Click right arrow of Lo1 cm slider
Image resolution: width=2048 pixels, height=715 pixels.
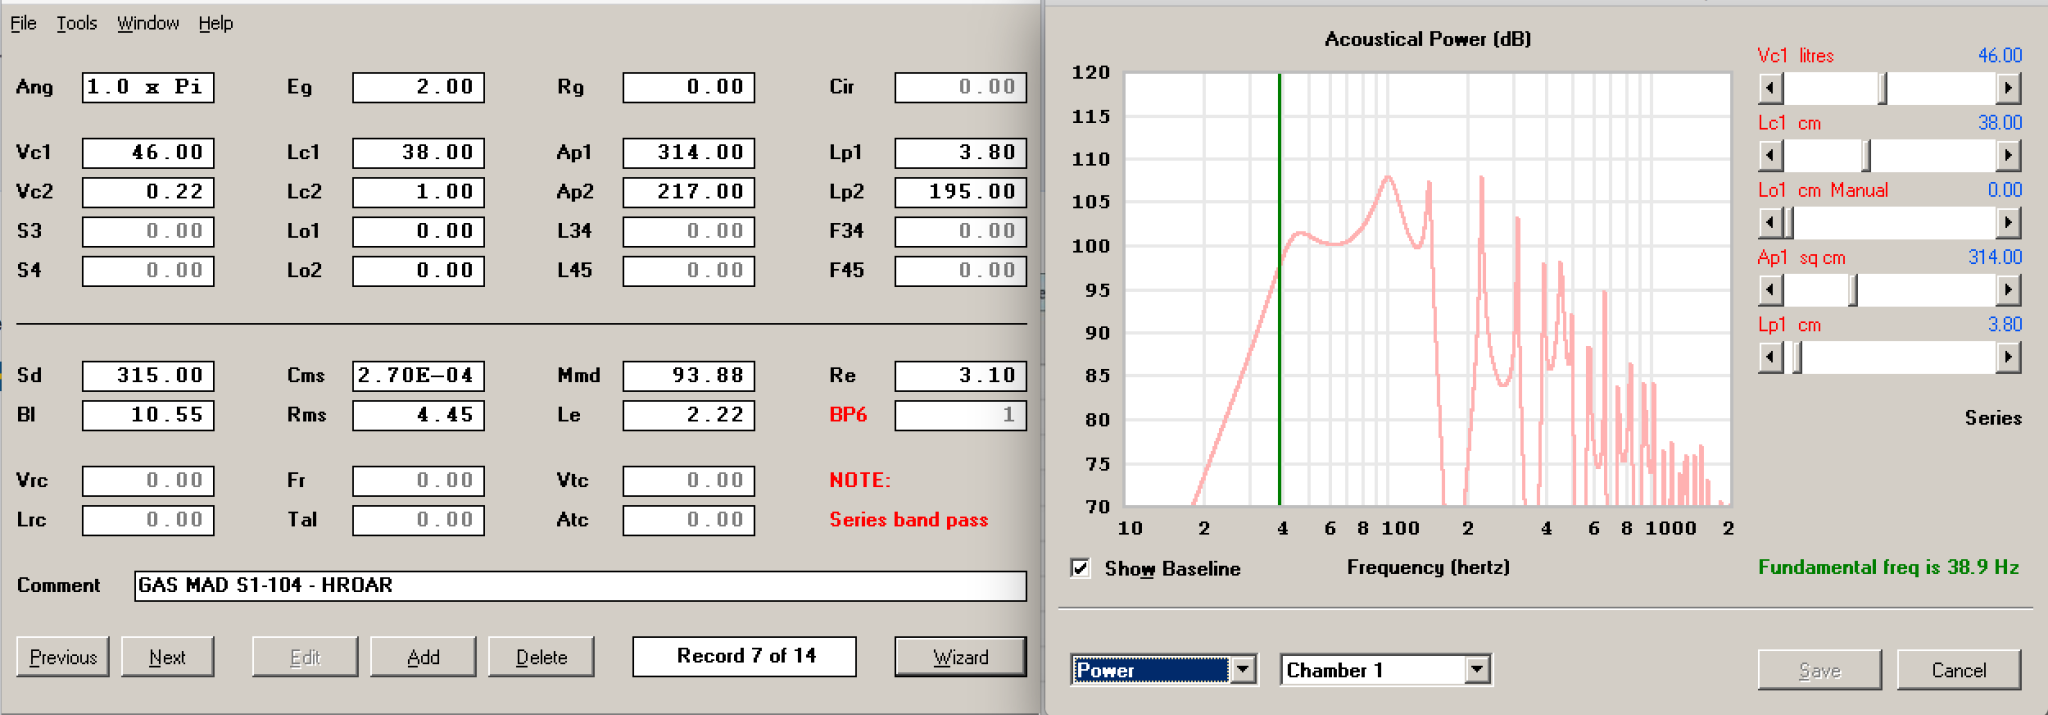tap(2008, 223)
